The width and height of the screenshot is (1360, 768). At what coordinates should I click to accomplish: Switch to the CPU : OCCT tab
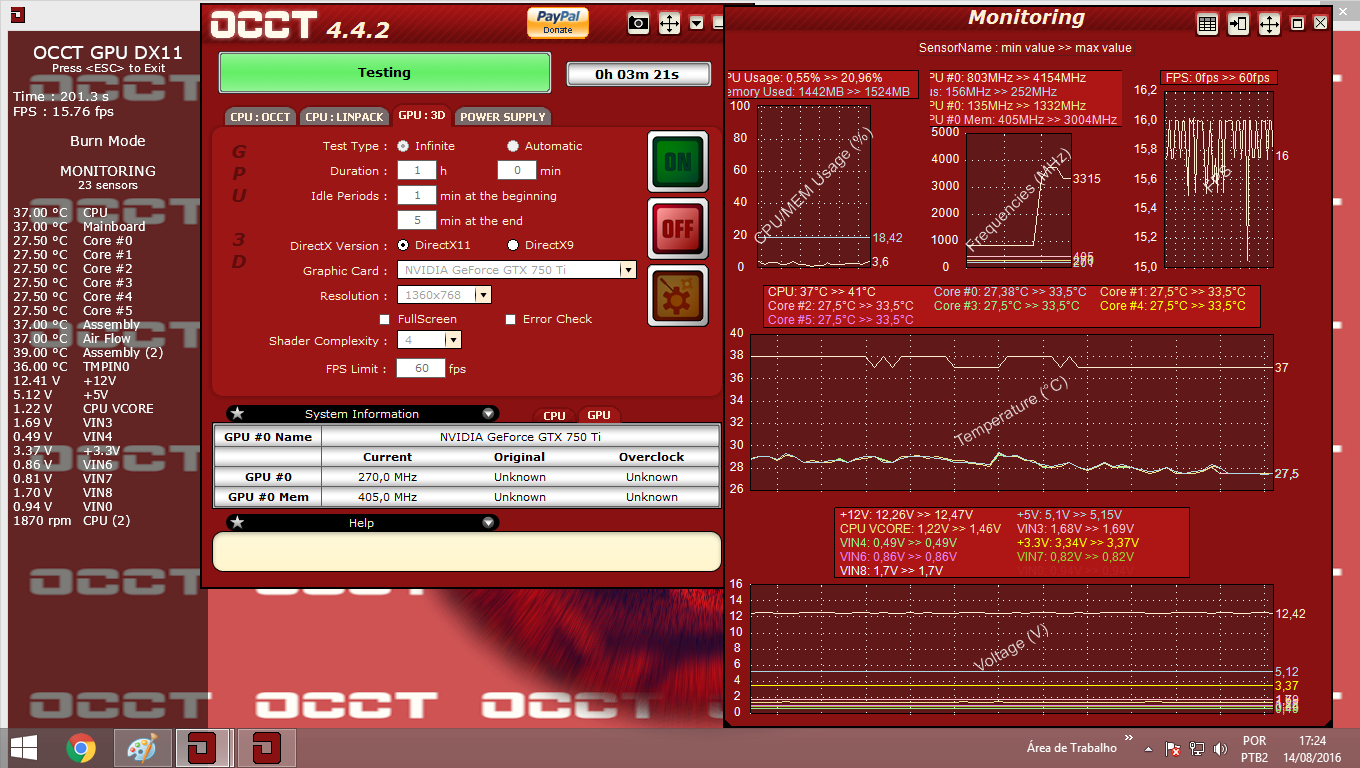tap(260, 117)
